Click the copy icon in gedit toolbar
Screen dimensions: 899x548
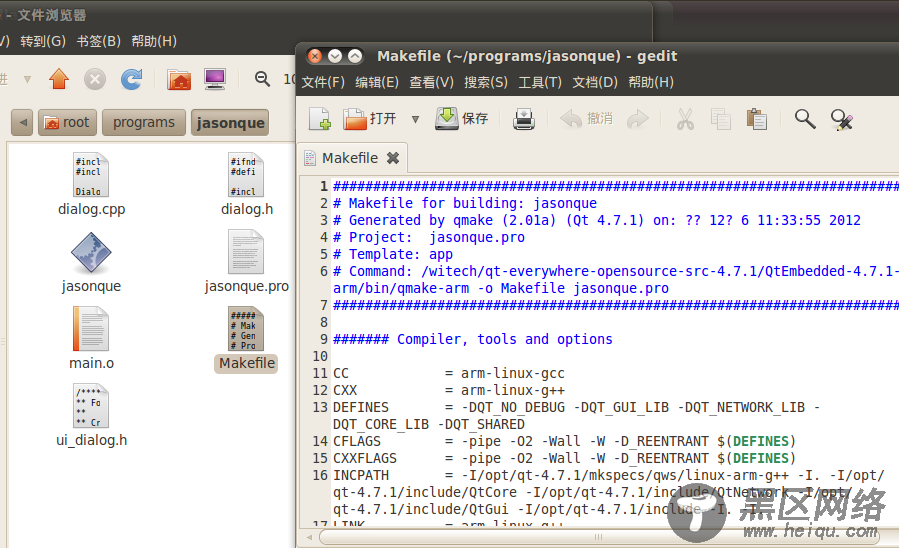(721, 119)
